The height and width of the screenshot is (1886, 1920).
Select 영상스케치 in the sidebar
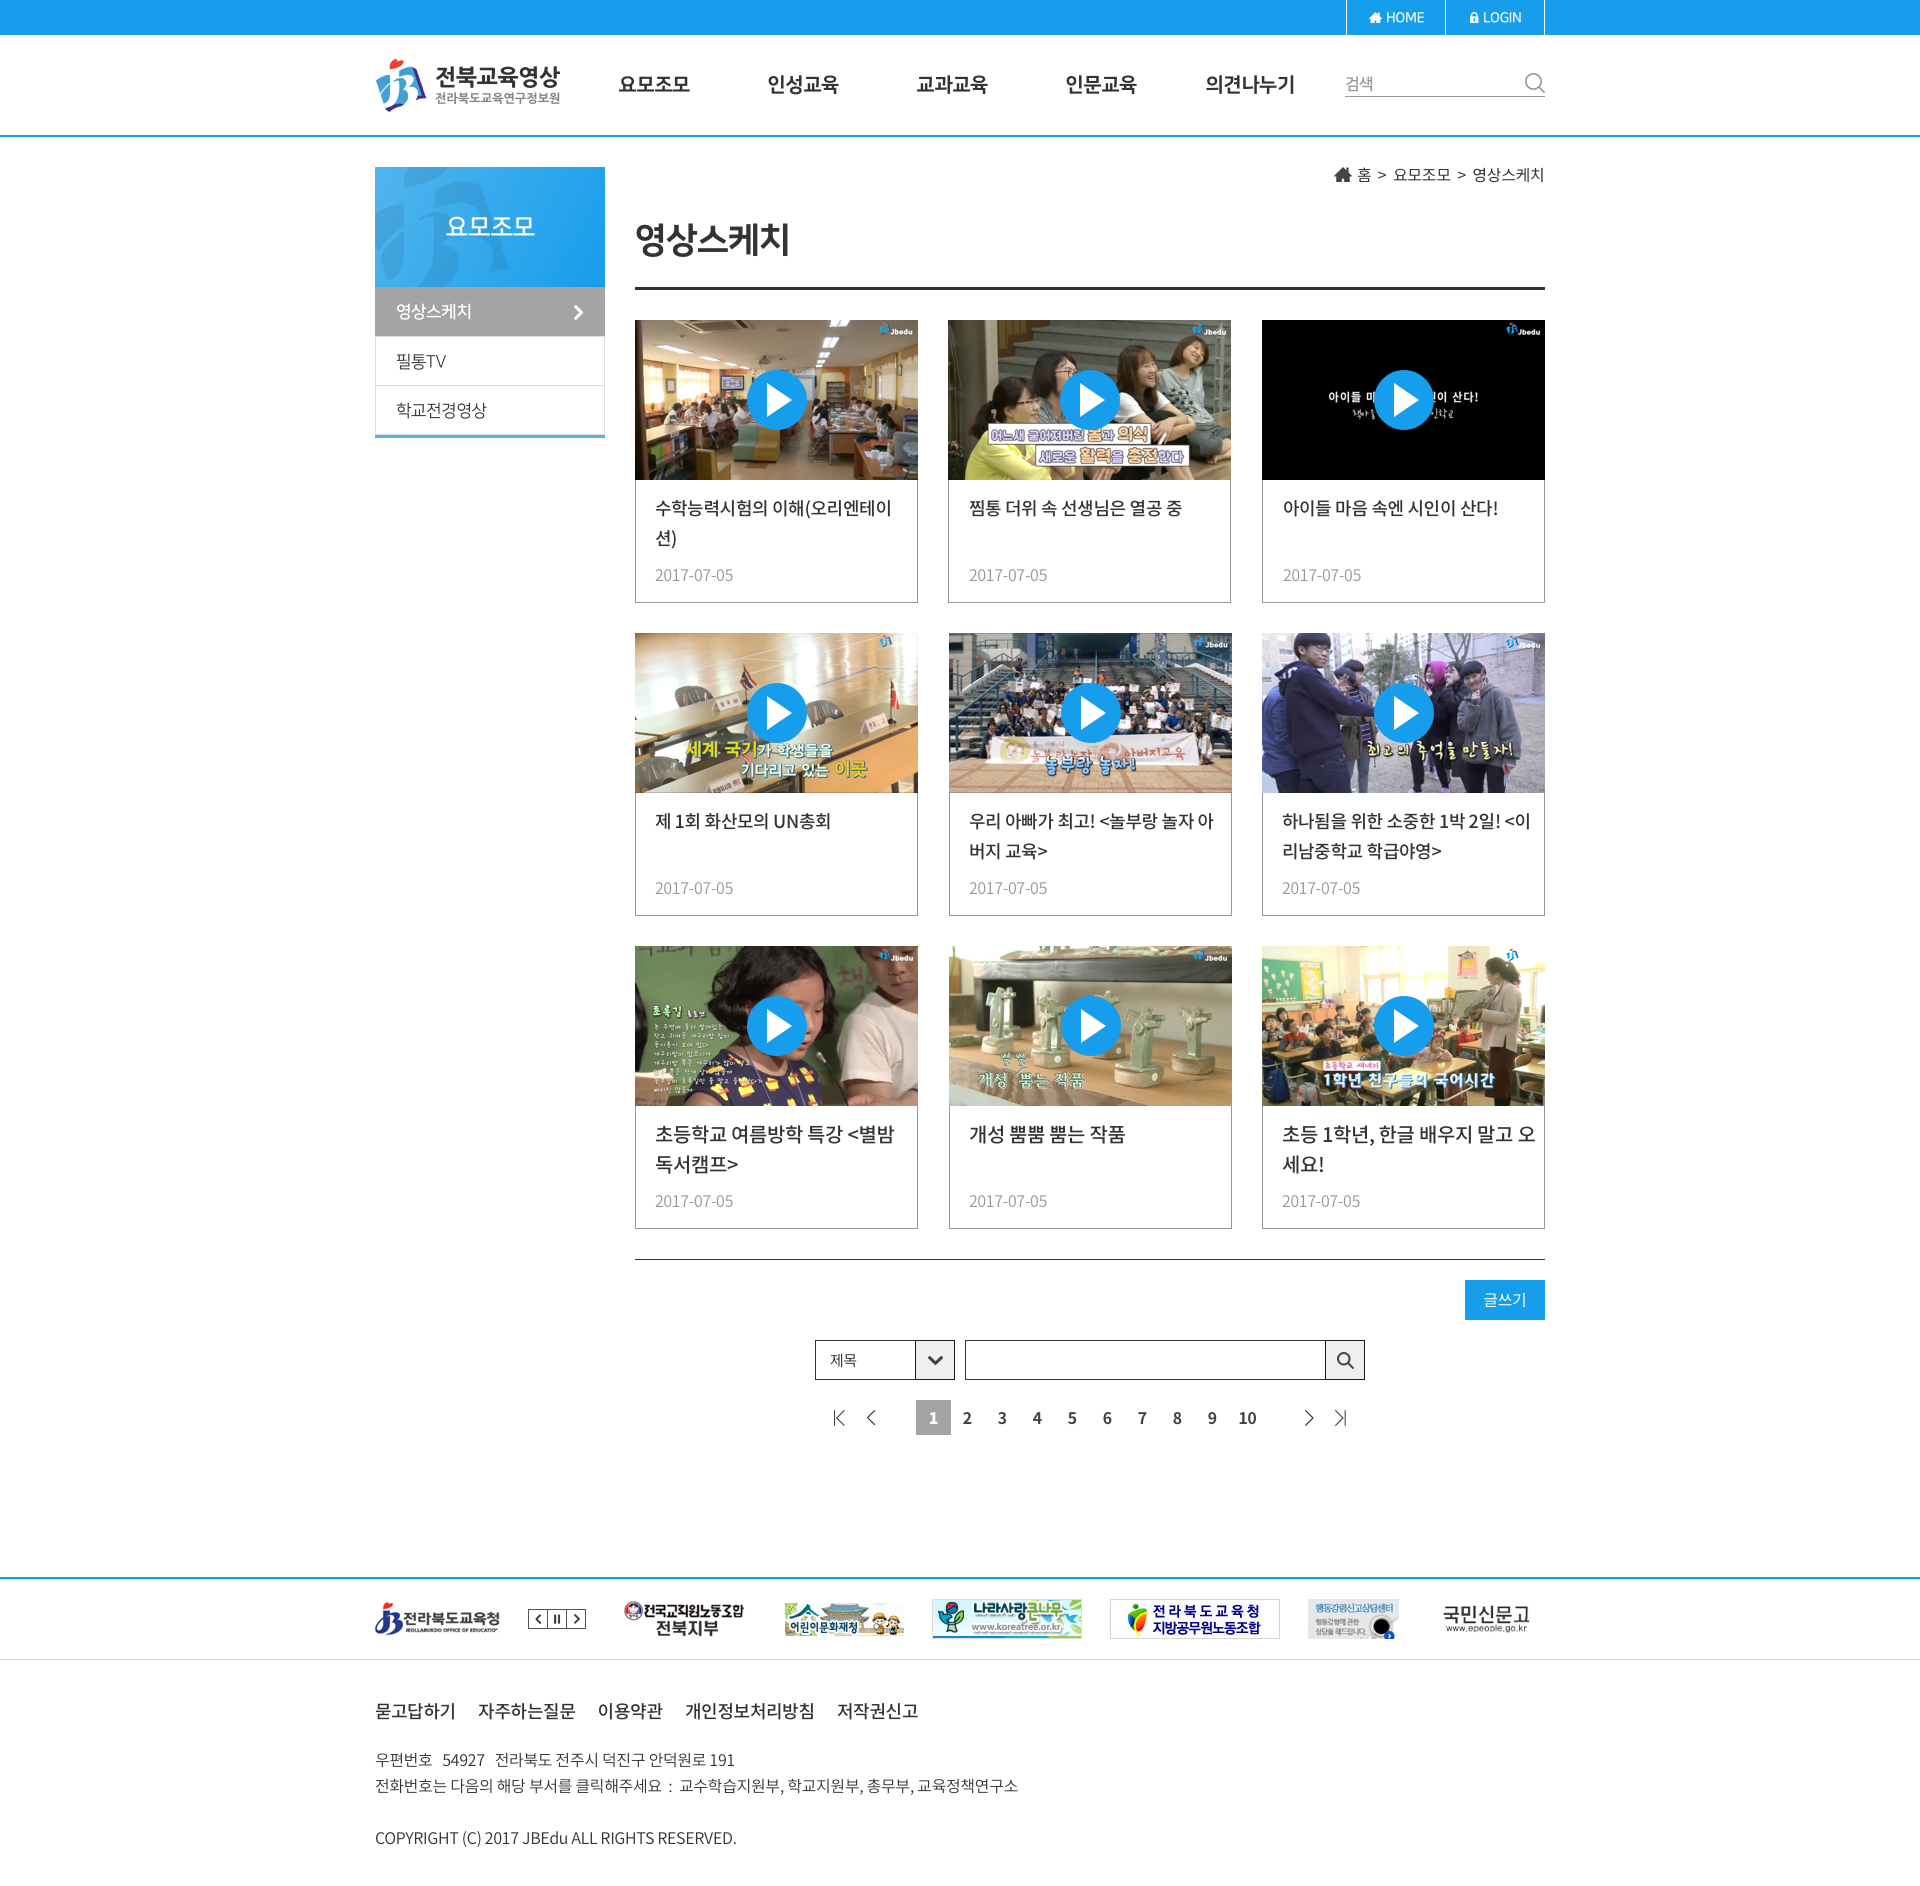490,312
